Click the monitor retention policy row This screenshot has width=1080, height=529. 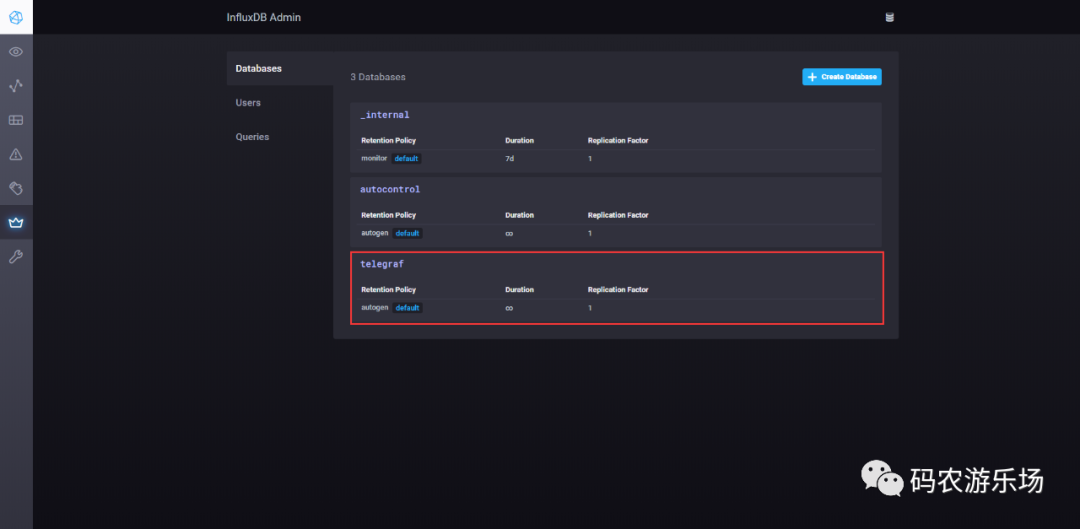[x=617, y=158]
